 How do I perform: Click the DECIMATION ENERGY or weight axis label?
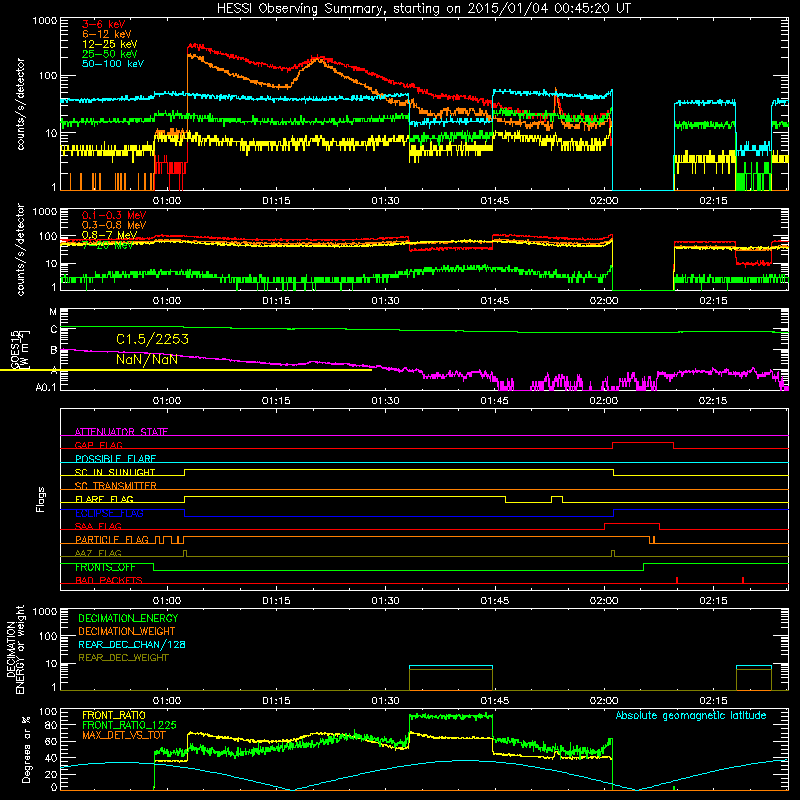click(15, 649)
